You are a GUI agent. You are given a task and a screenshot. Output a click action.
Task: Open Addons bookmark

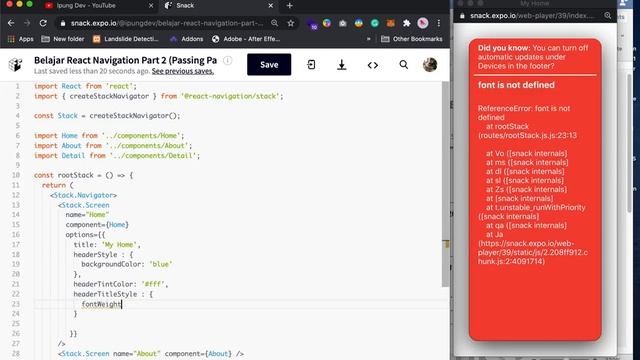186,39
